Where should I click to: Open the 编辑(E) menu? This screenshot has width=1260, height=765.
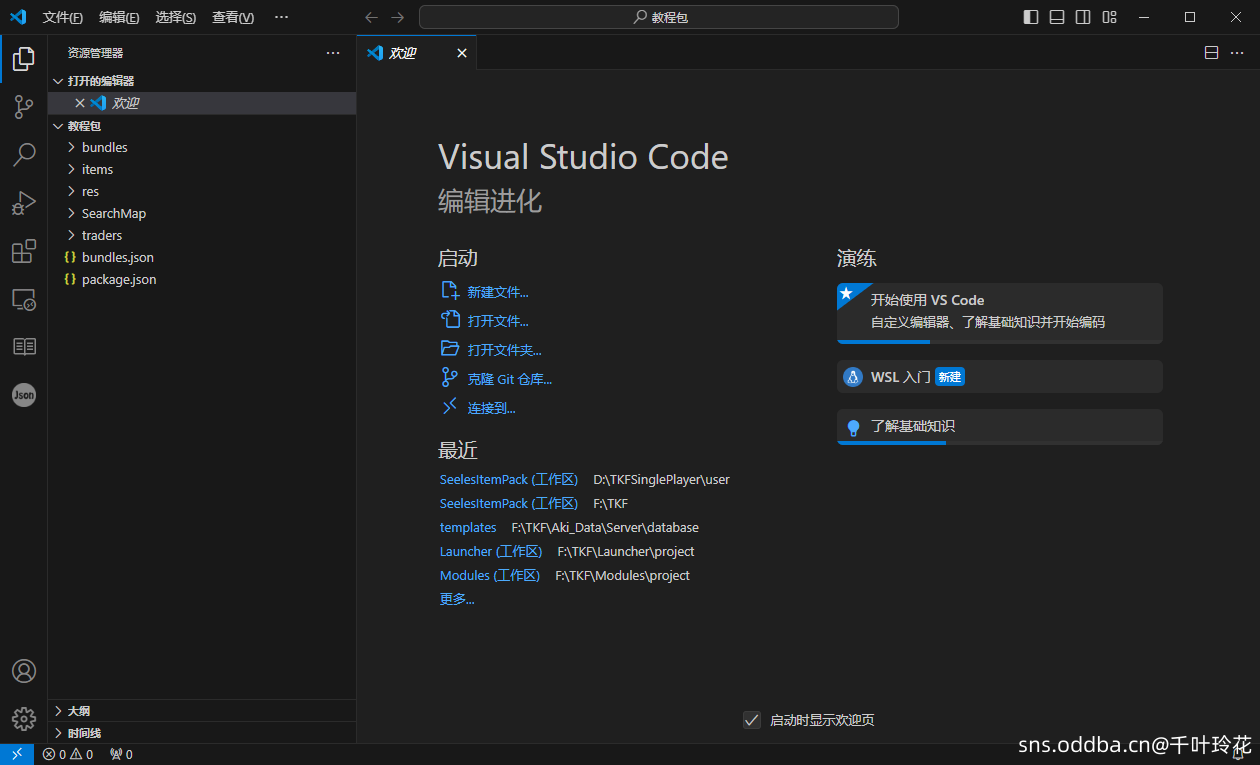point(119,17)
